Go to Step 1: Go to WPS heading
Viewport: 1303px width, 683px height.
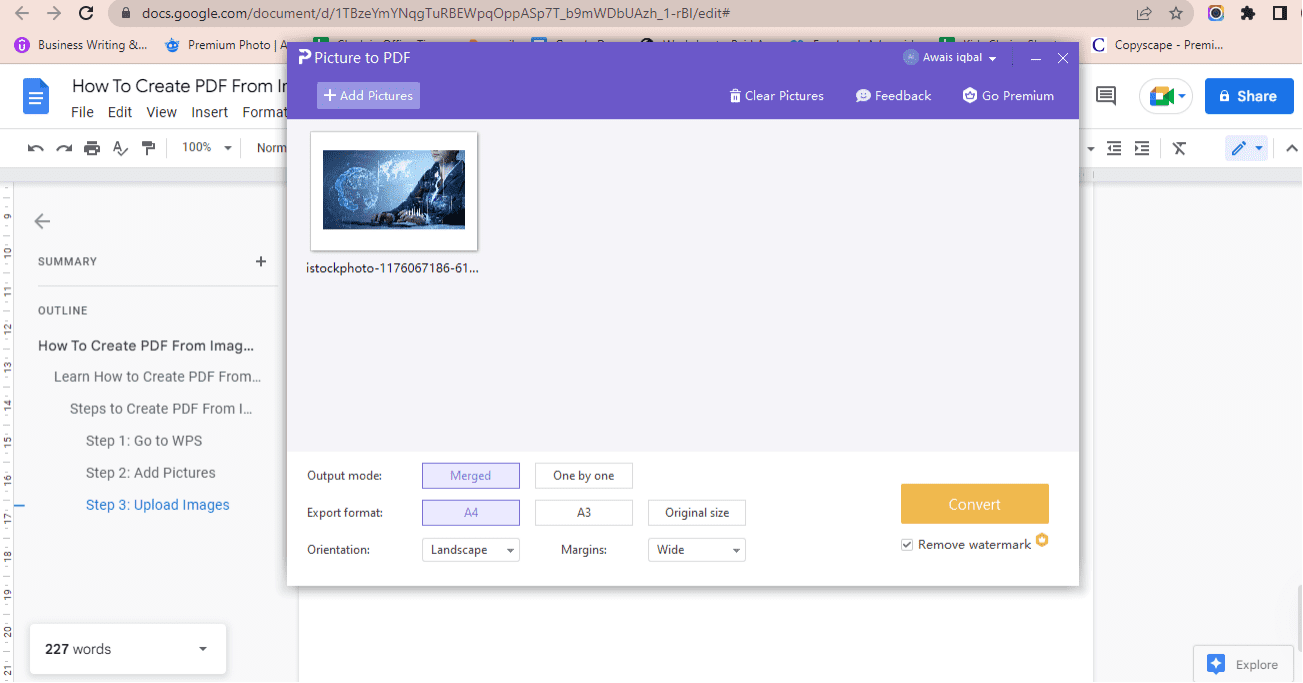[144, 441]
